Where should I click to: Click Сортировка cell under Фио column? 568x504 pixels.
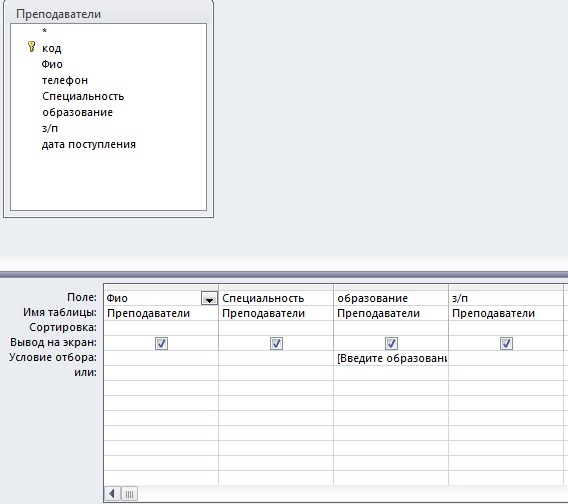pyautogui.click(x=161, y=328)
